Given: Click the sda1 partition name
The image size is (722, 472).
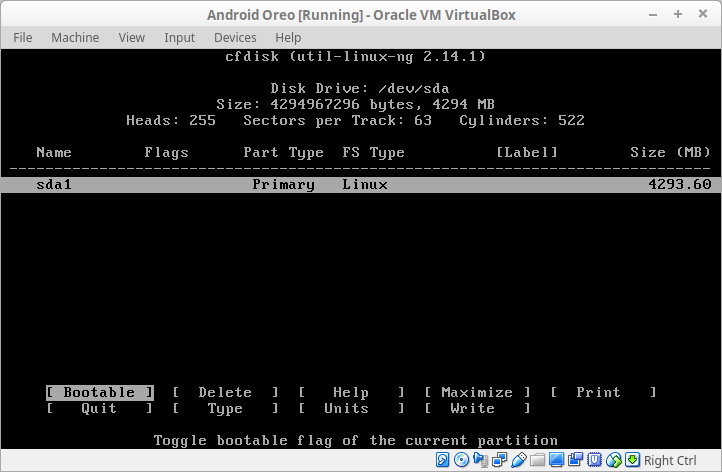Looking at the screenshot, I should tap(54, 185).
